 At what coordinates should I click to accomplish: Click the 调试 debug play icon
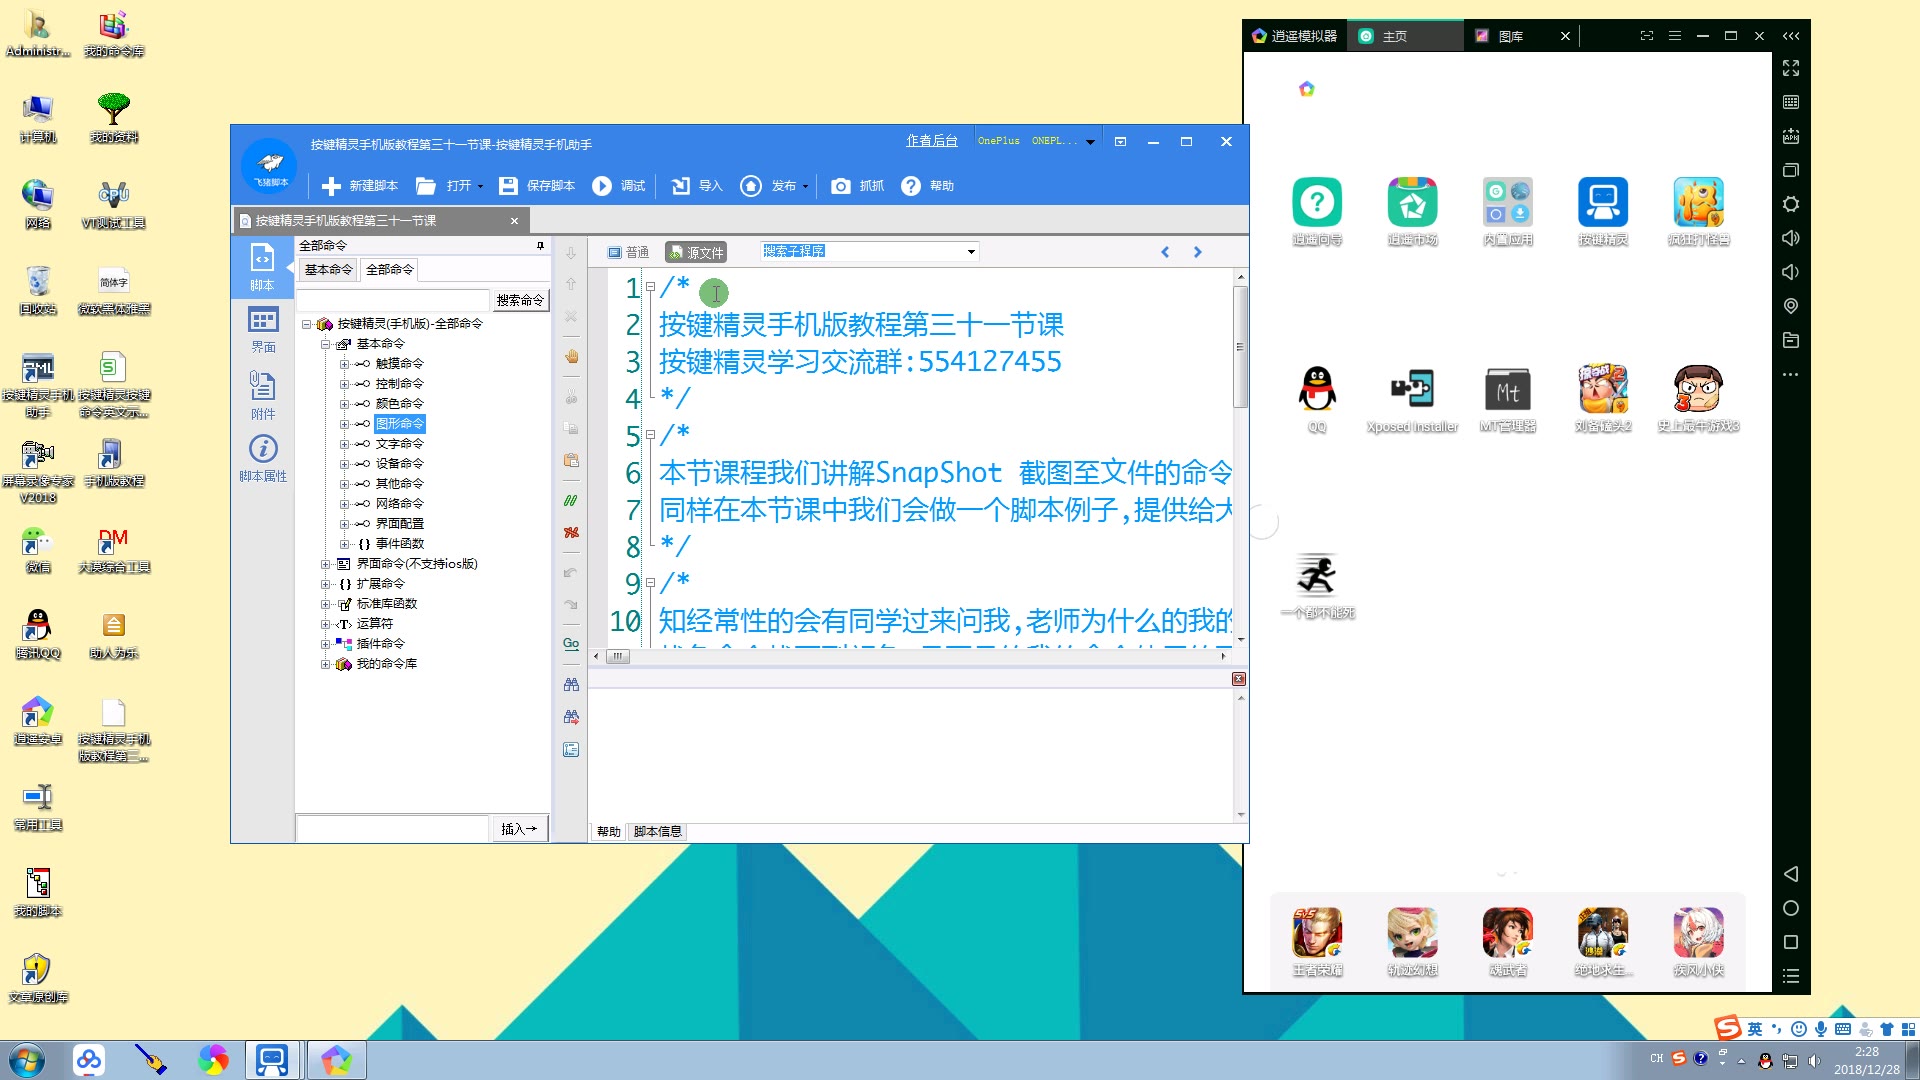point(602,186)
